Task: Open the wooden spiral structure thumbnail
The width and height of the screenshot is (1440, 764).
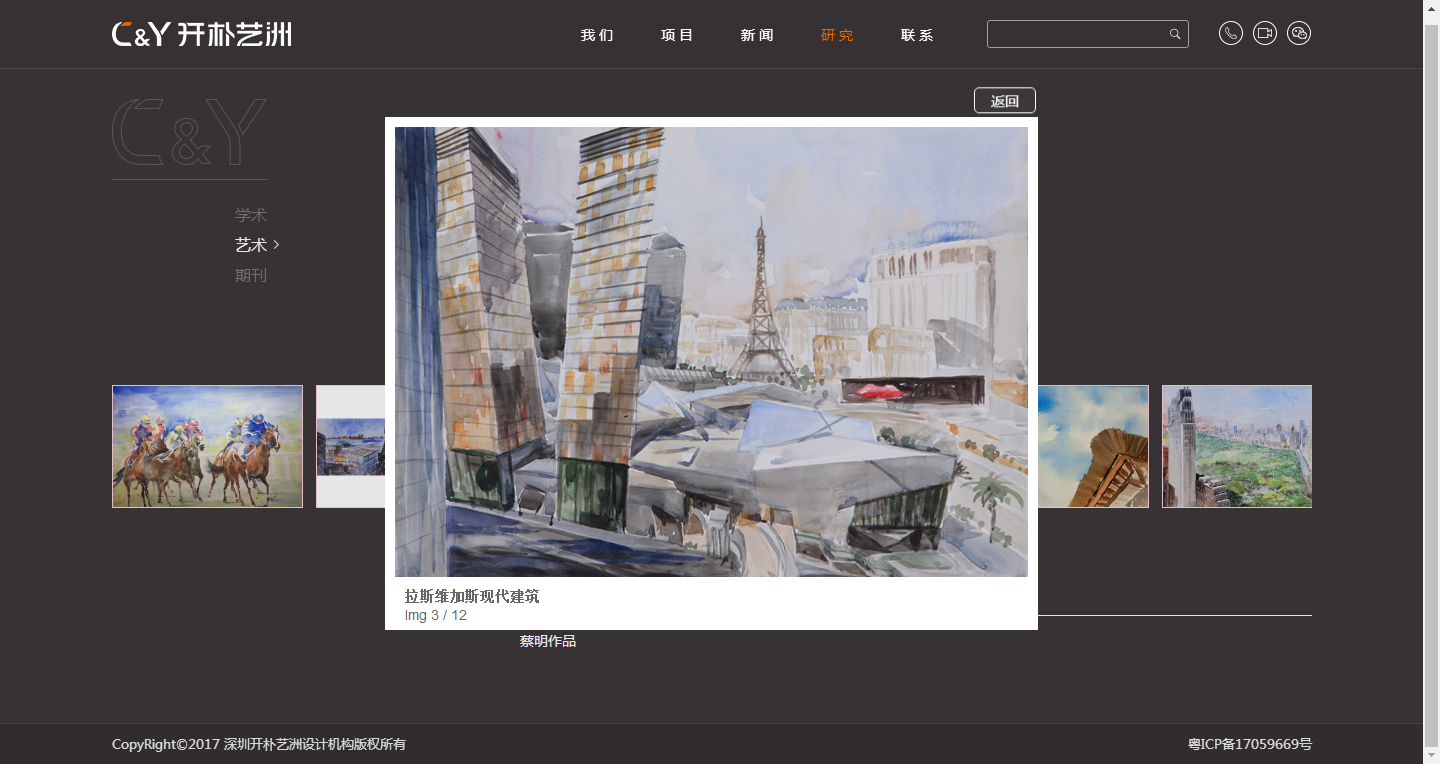Action: click(x=1093, y=446)
